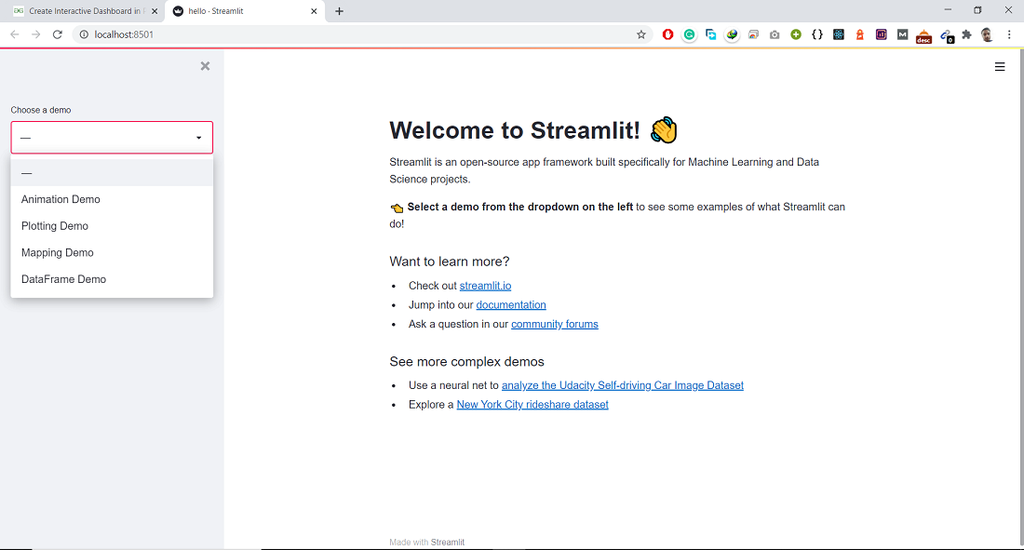Open a new browser tab
The image size is (1024, 550).
(339, 11)
